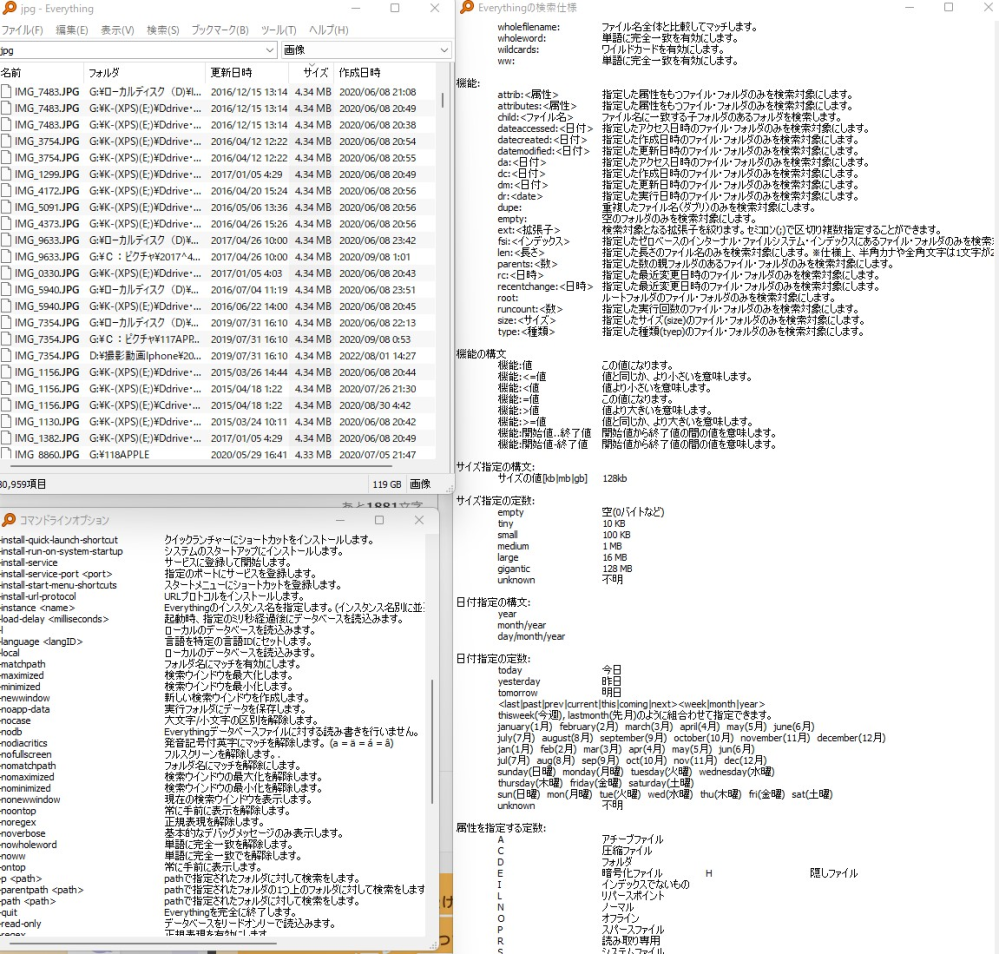The height and width of the screenshot is (954, 999).
Task: Click the file icon of IMG_4172.JPG
Action: pos(6,191)
